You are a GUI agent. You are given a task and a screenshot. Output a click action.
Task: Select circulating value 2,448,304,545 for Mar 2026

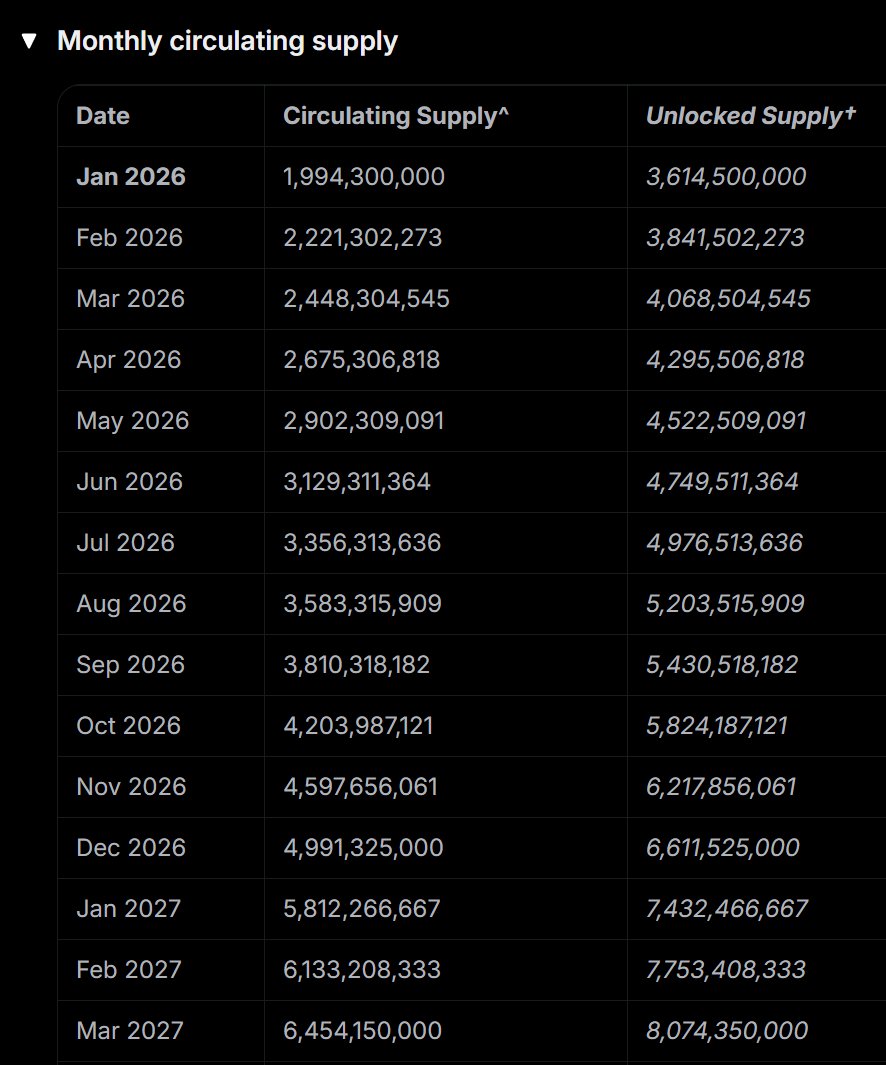[366, 299]
